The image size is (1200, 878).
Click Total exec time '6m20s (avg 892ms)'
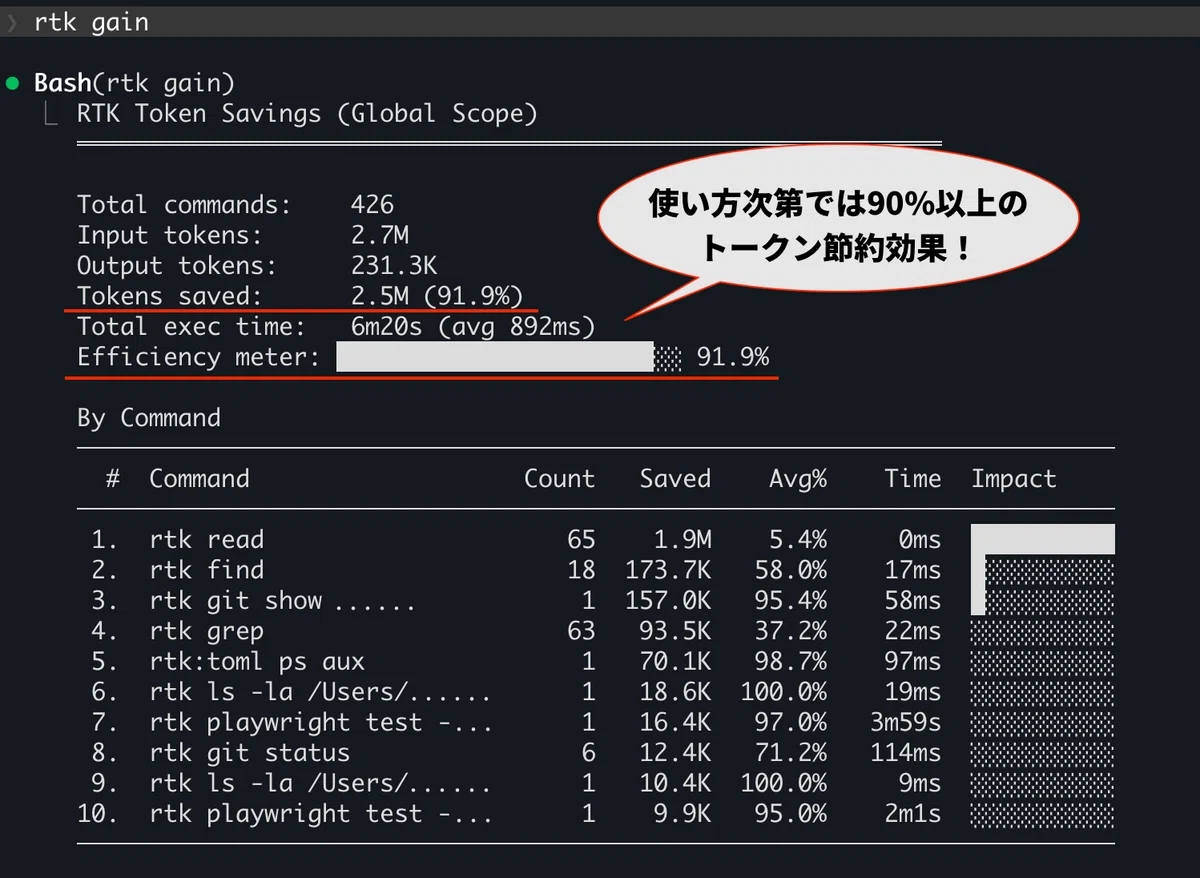(x=473, y=326)
